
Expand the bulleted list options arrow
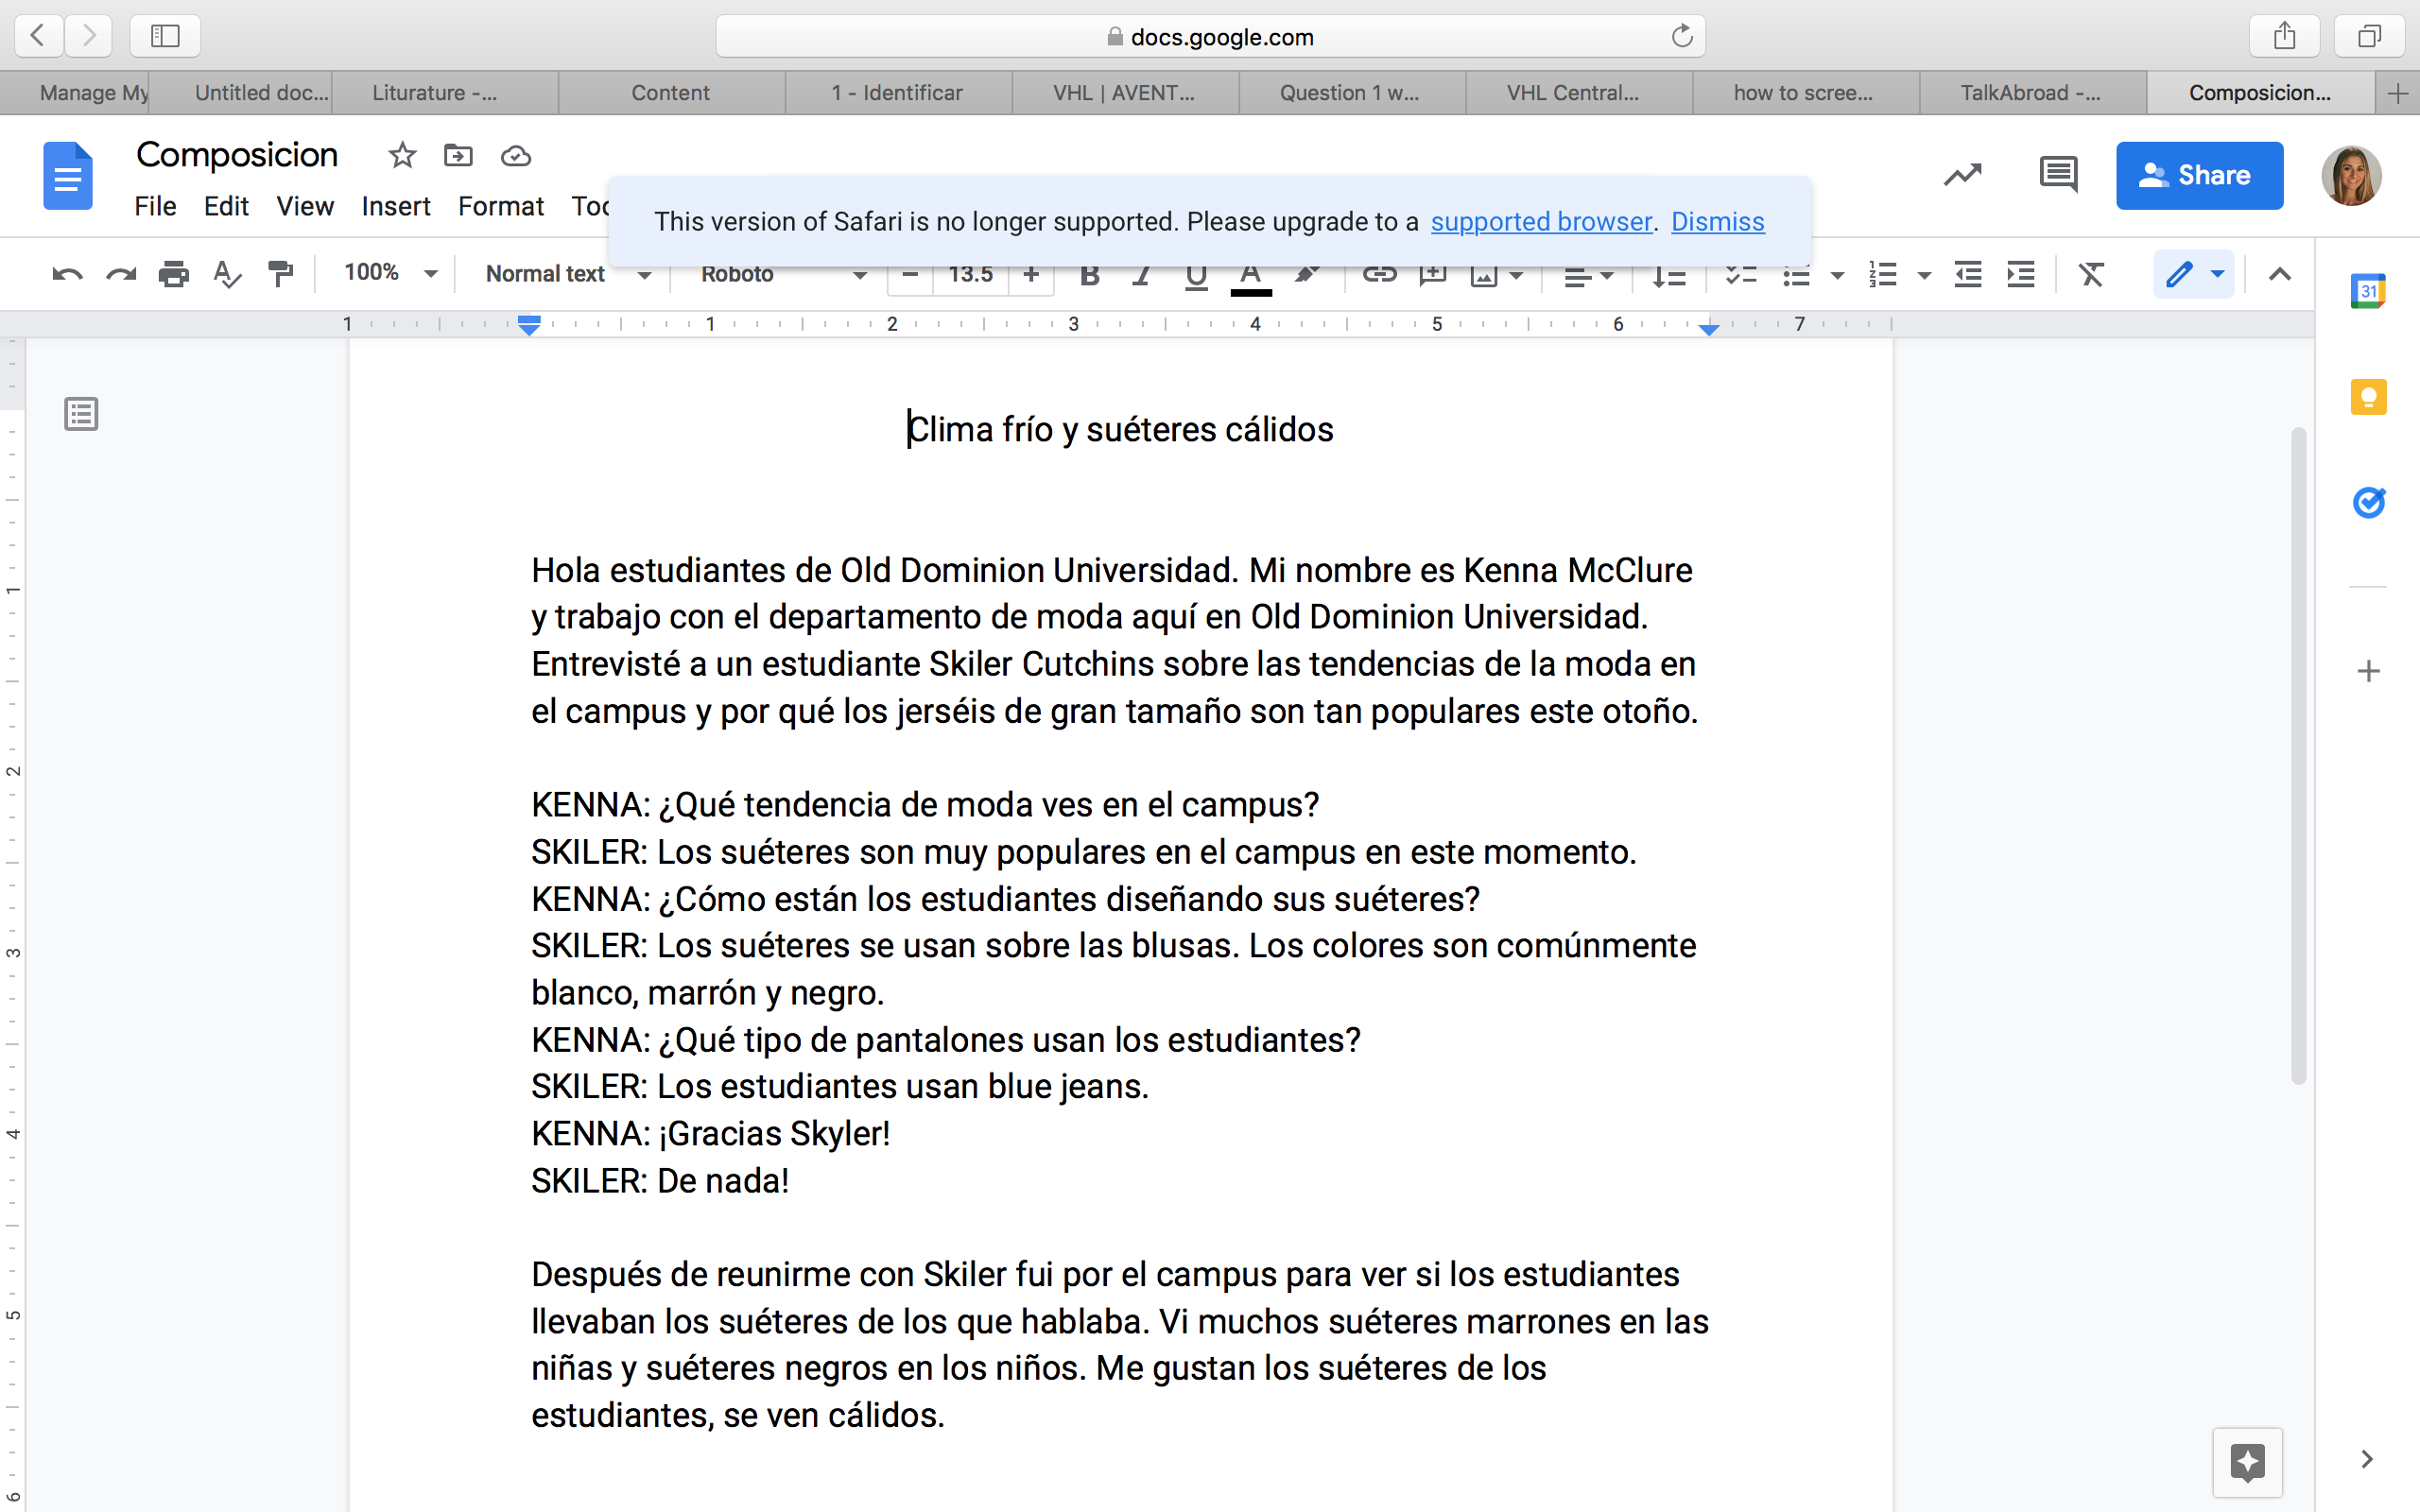coord(1837,274)
